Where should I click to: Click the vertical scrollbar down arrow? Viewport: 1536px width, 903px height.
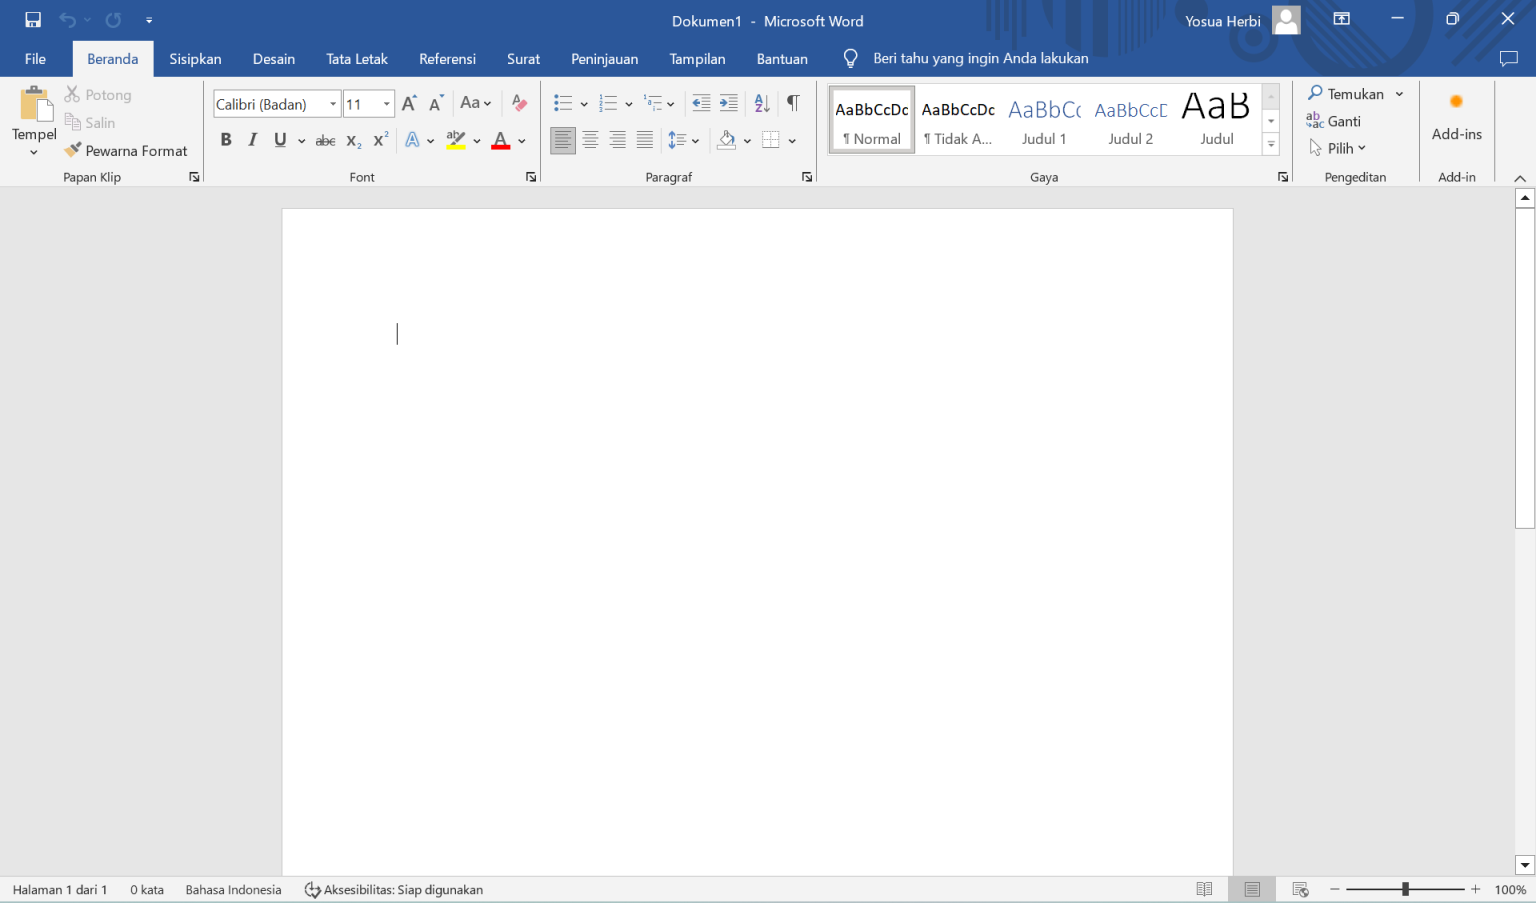[1524, 865]
